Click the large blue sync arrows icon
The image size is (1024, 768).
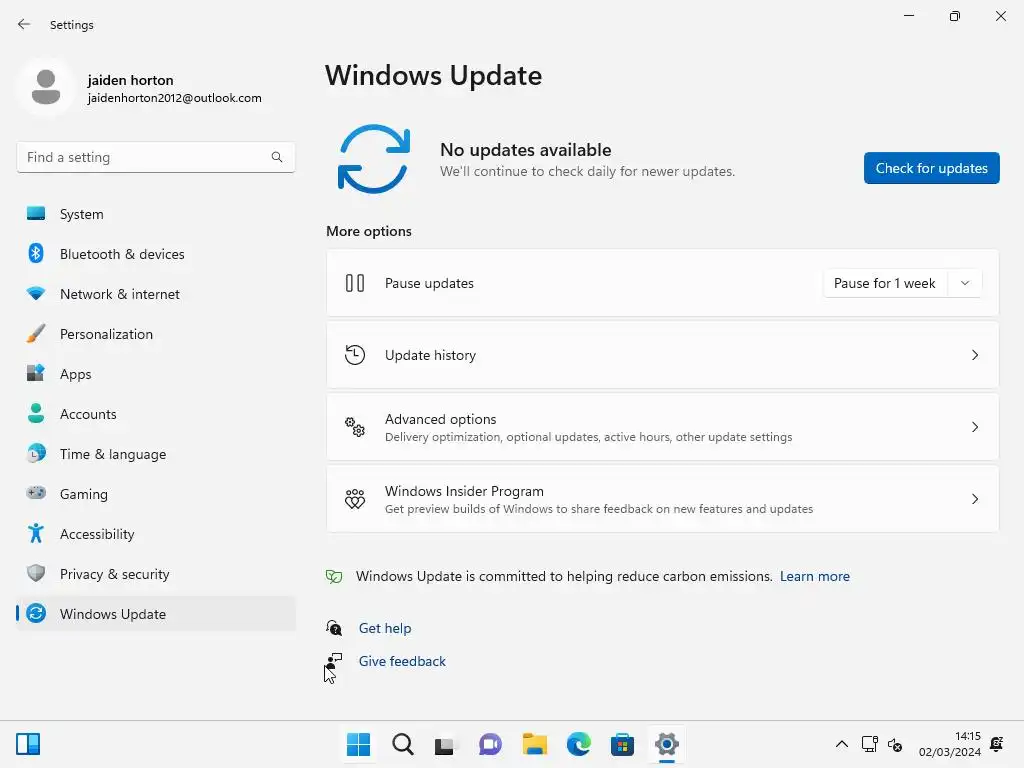pyautogui.click(x=374, y=159)
